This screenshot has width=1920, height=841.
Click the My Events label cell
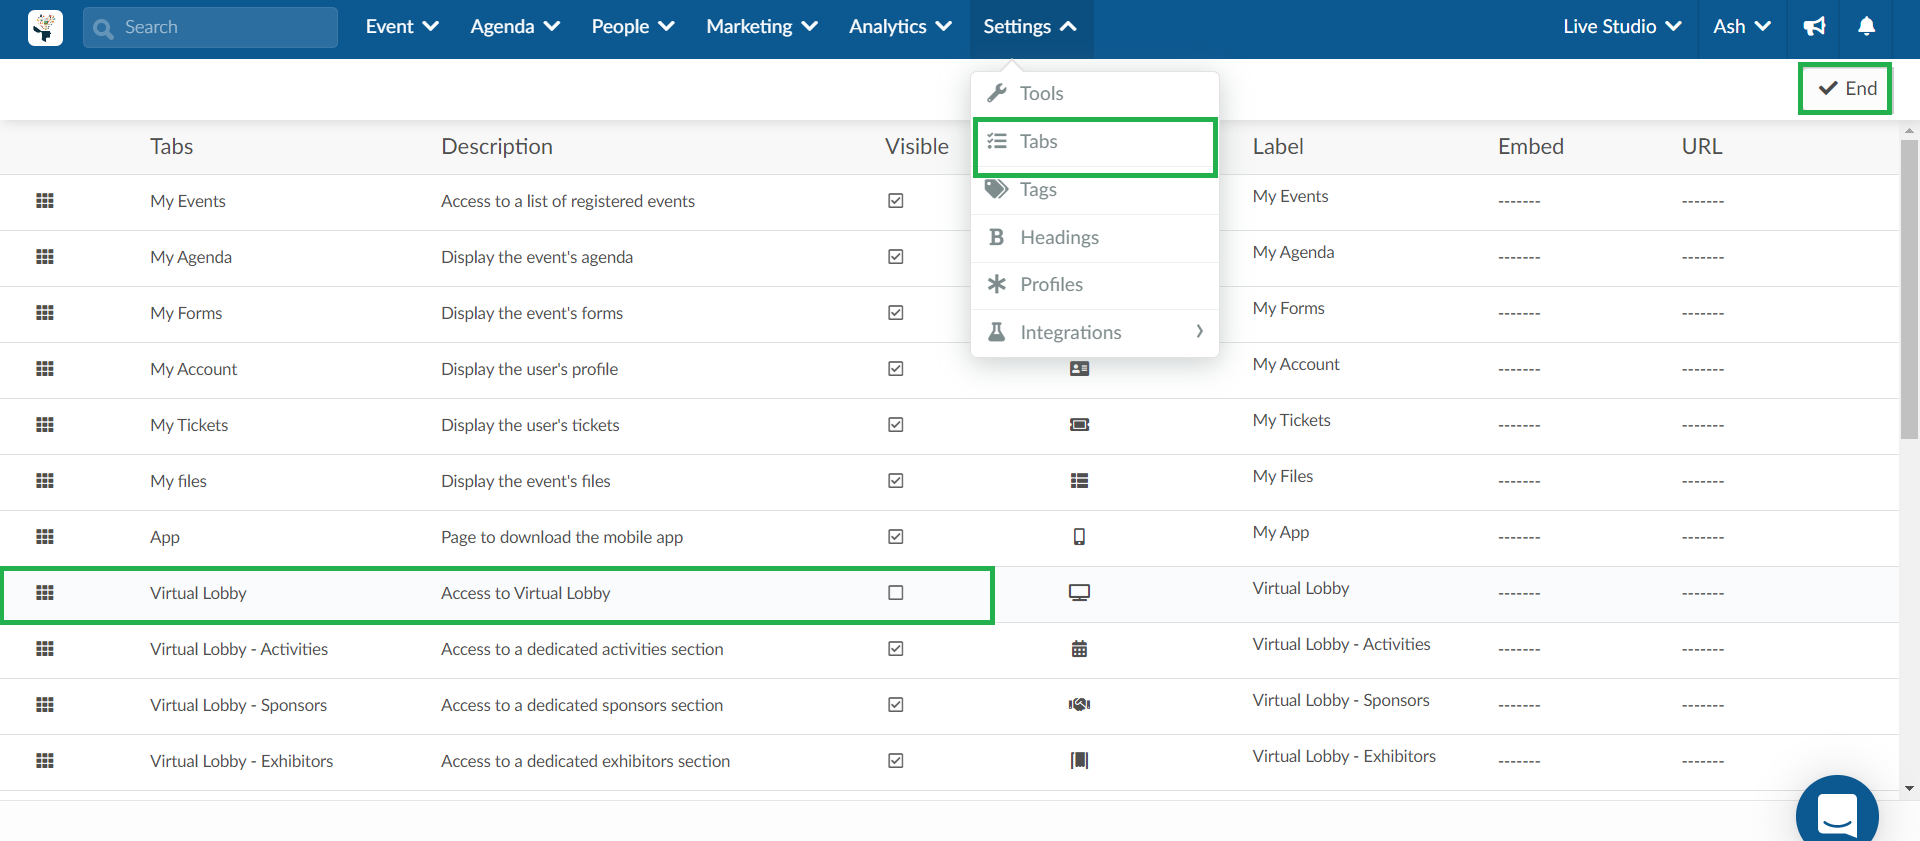(1290, 196)
